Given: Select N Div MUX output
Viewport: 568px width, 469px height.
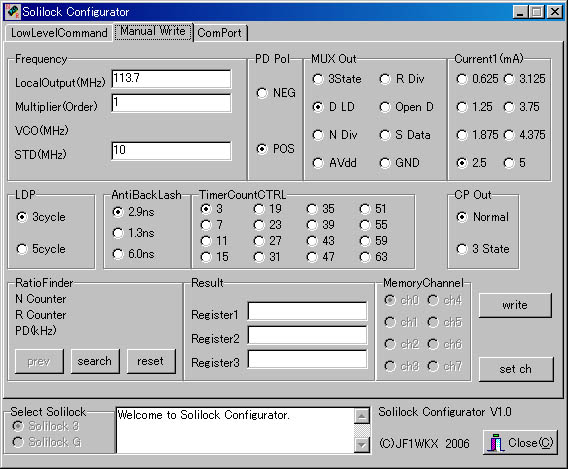Looking at the screenshot, I should pos(335,135).
